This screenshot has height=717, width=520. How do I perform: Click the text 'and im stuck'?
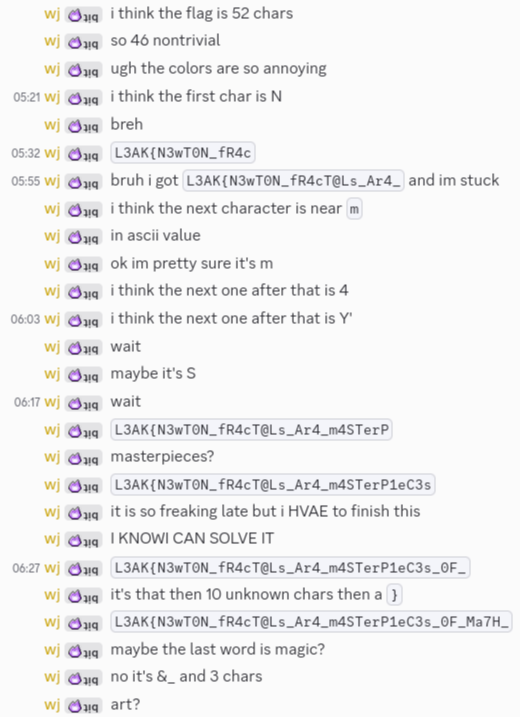tap(454, 181)
